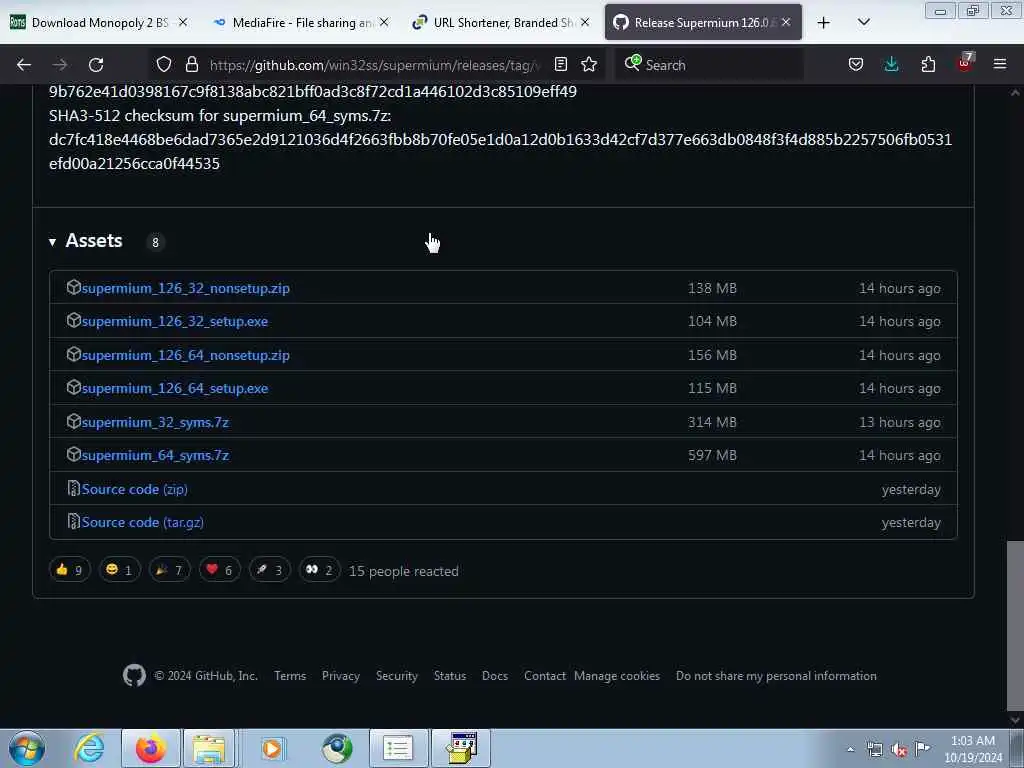1024x768 pixels.
Task: Go back to the previous page
Action: click(x=24, y=65)
